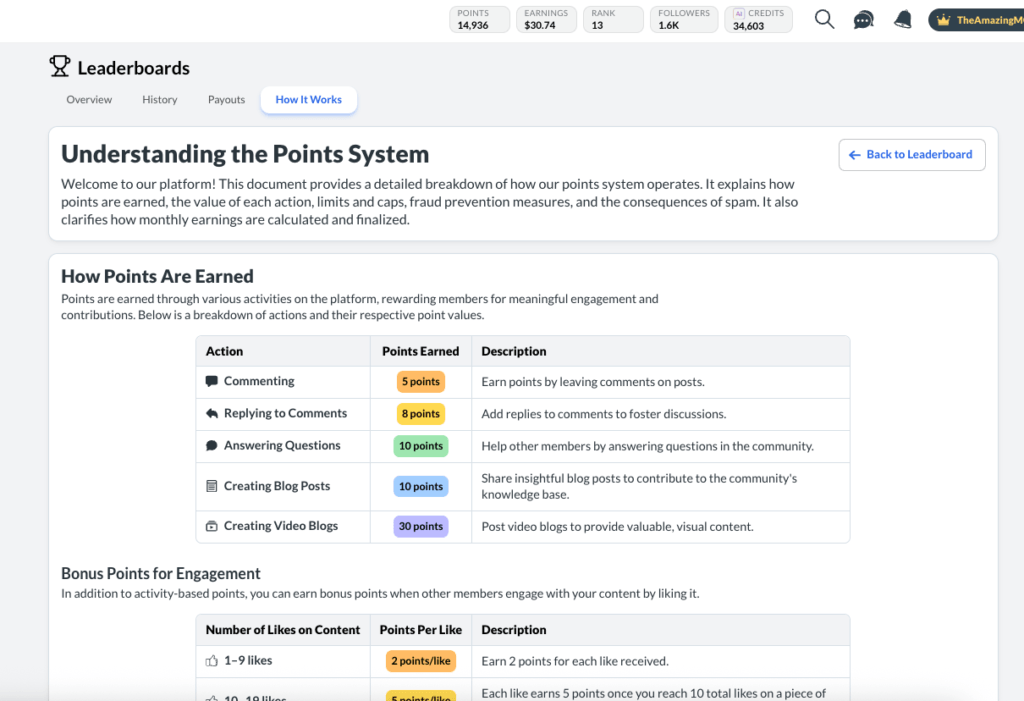
Task: Click the crown icon on the profile button
Action: tap(941, 19)
